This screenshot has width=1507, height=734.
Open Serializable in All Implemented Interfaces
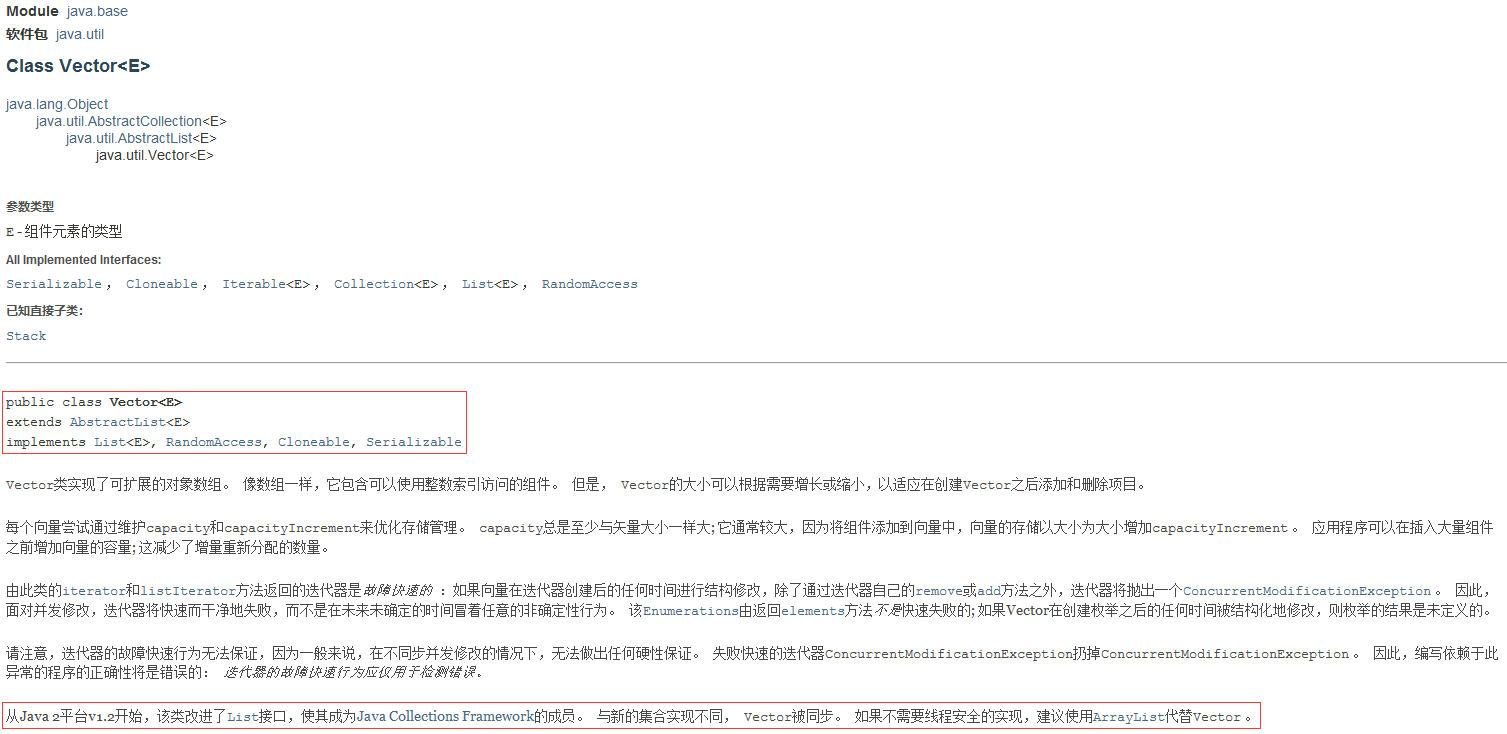(54, 284)
